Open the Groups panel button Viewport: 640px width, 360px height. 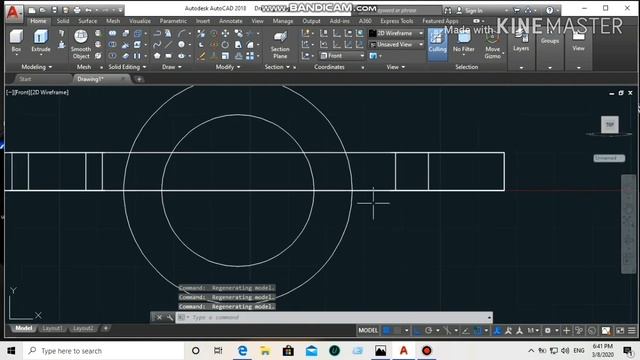coord(550,41)
